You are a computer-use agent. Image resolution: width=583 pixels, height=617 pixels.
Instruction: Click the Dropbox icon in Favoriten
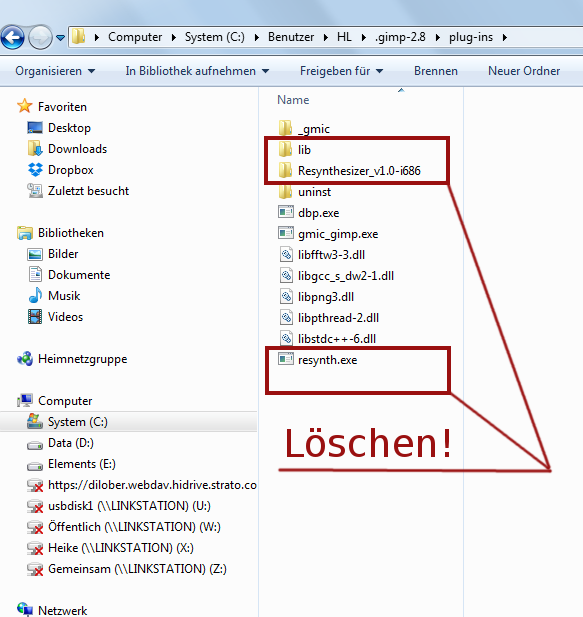[35, 170]
